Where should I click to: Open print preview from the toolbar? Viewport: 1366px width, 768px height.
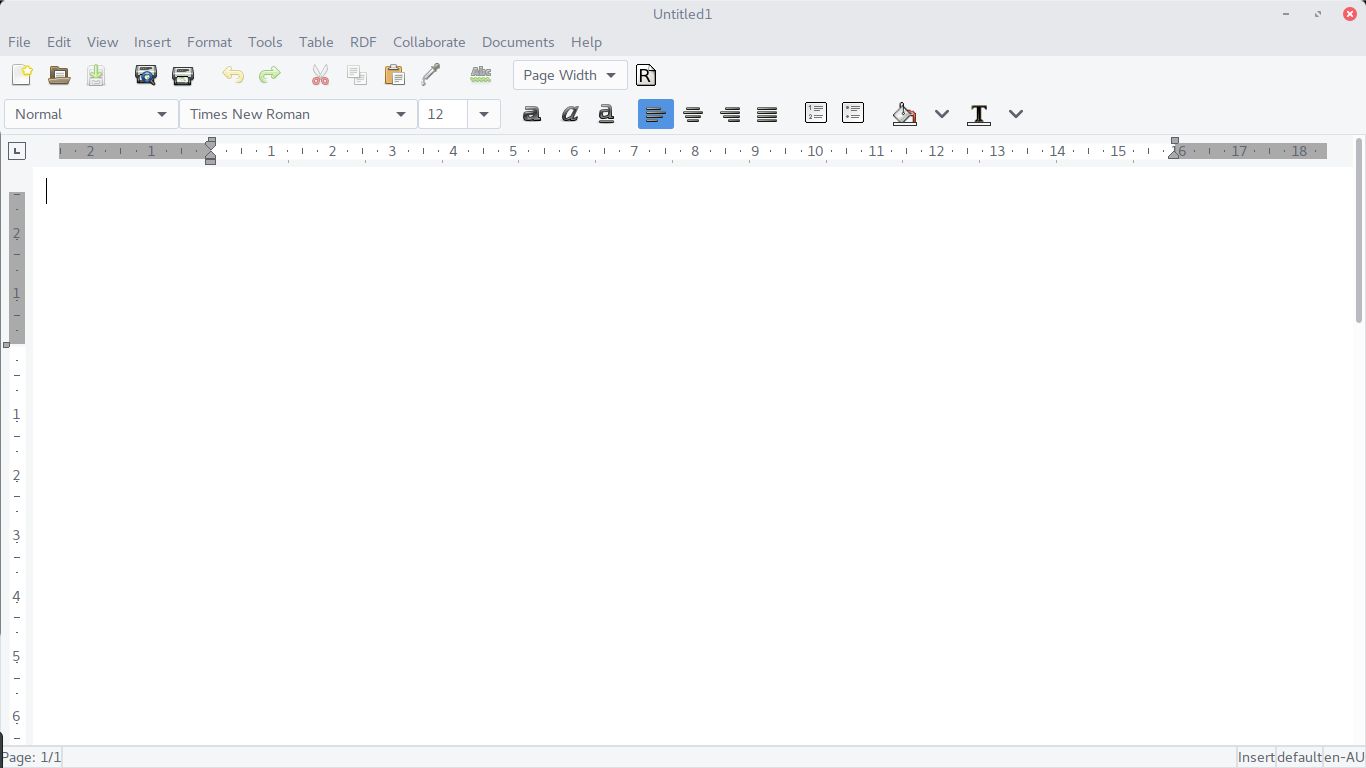point(146,75)
